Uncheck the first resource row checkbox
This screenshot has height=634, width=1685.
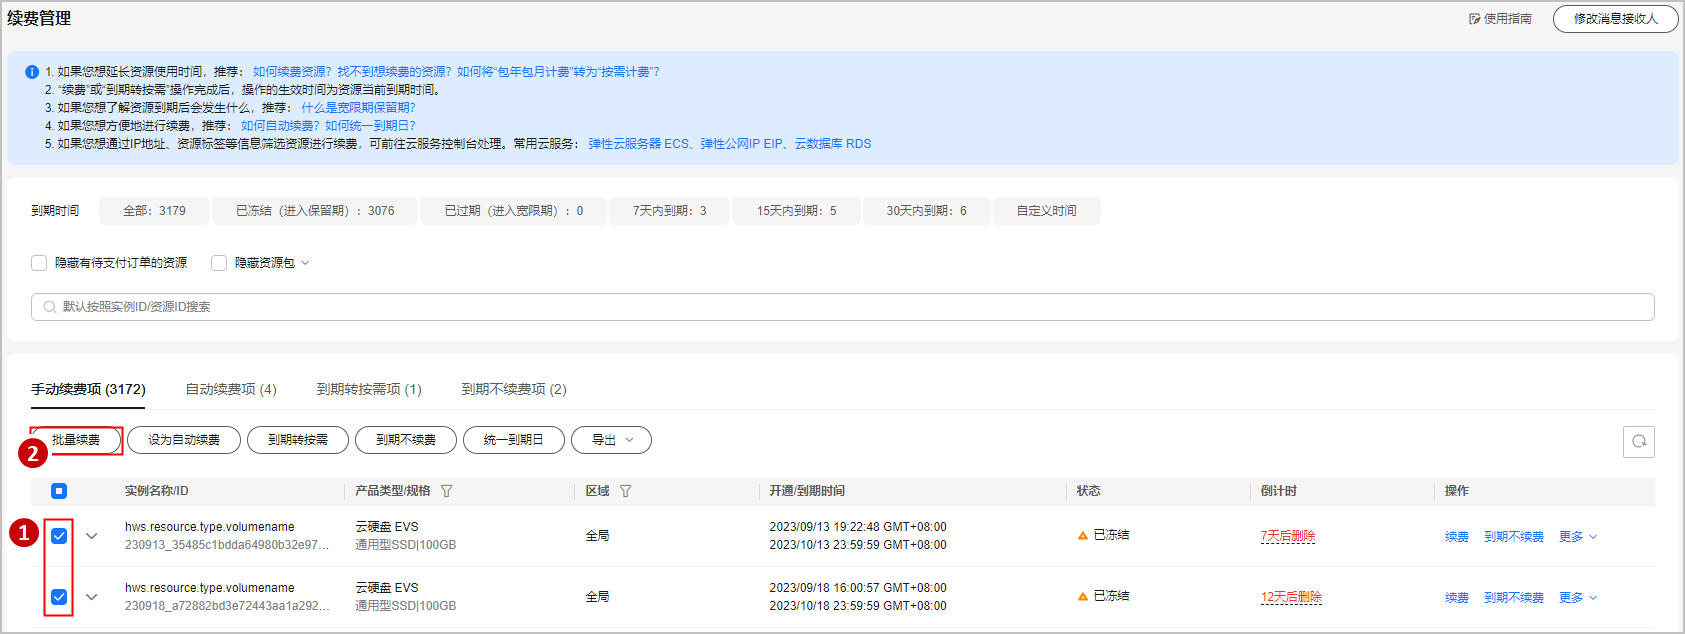[59, 536]
